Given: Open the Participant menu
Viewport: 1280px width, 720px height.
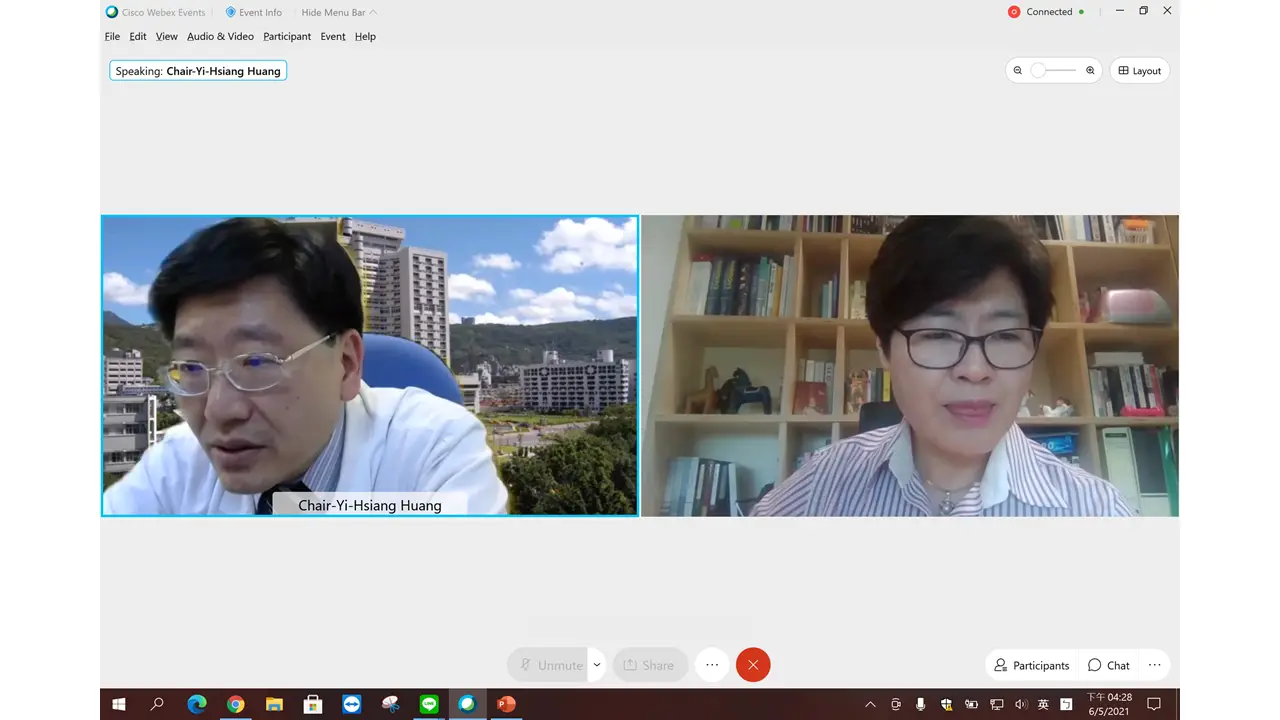Looking at the screenshot, I should [x=287, y=36].
